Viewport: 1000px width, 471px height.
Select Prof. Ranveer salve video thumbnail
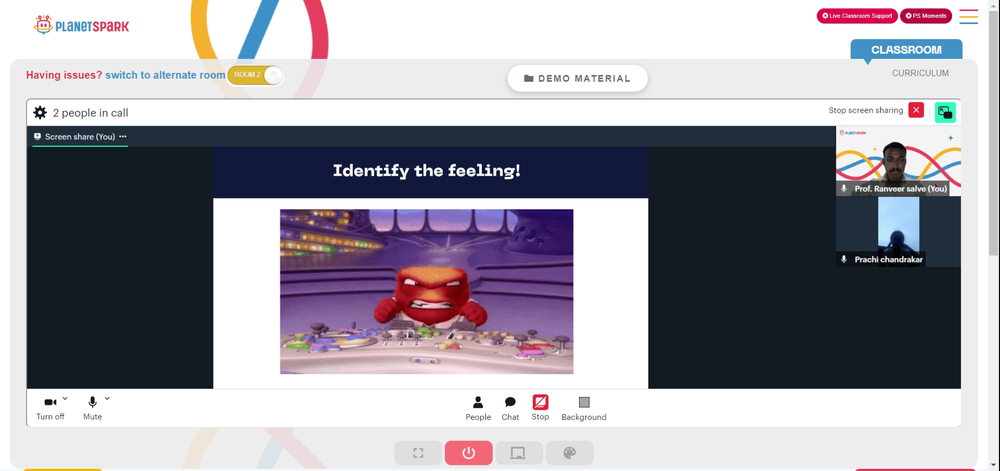click(898, 161)
